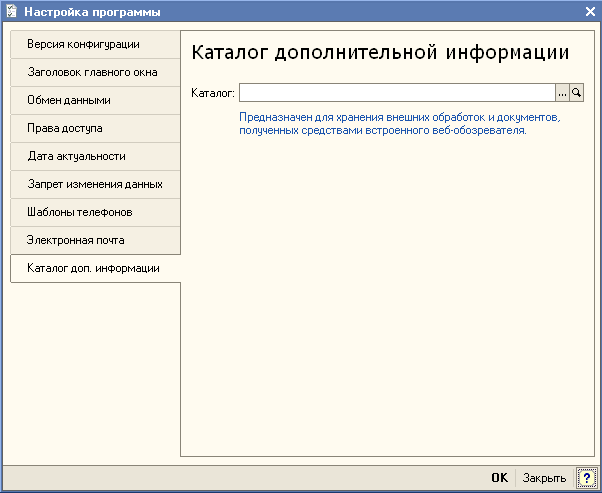602x493 pixels.
Task: Select Каталог доп. информации tab
Action: (x=95, y=268)
